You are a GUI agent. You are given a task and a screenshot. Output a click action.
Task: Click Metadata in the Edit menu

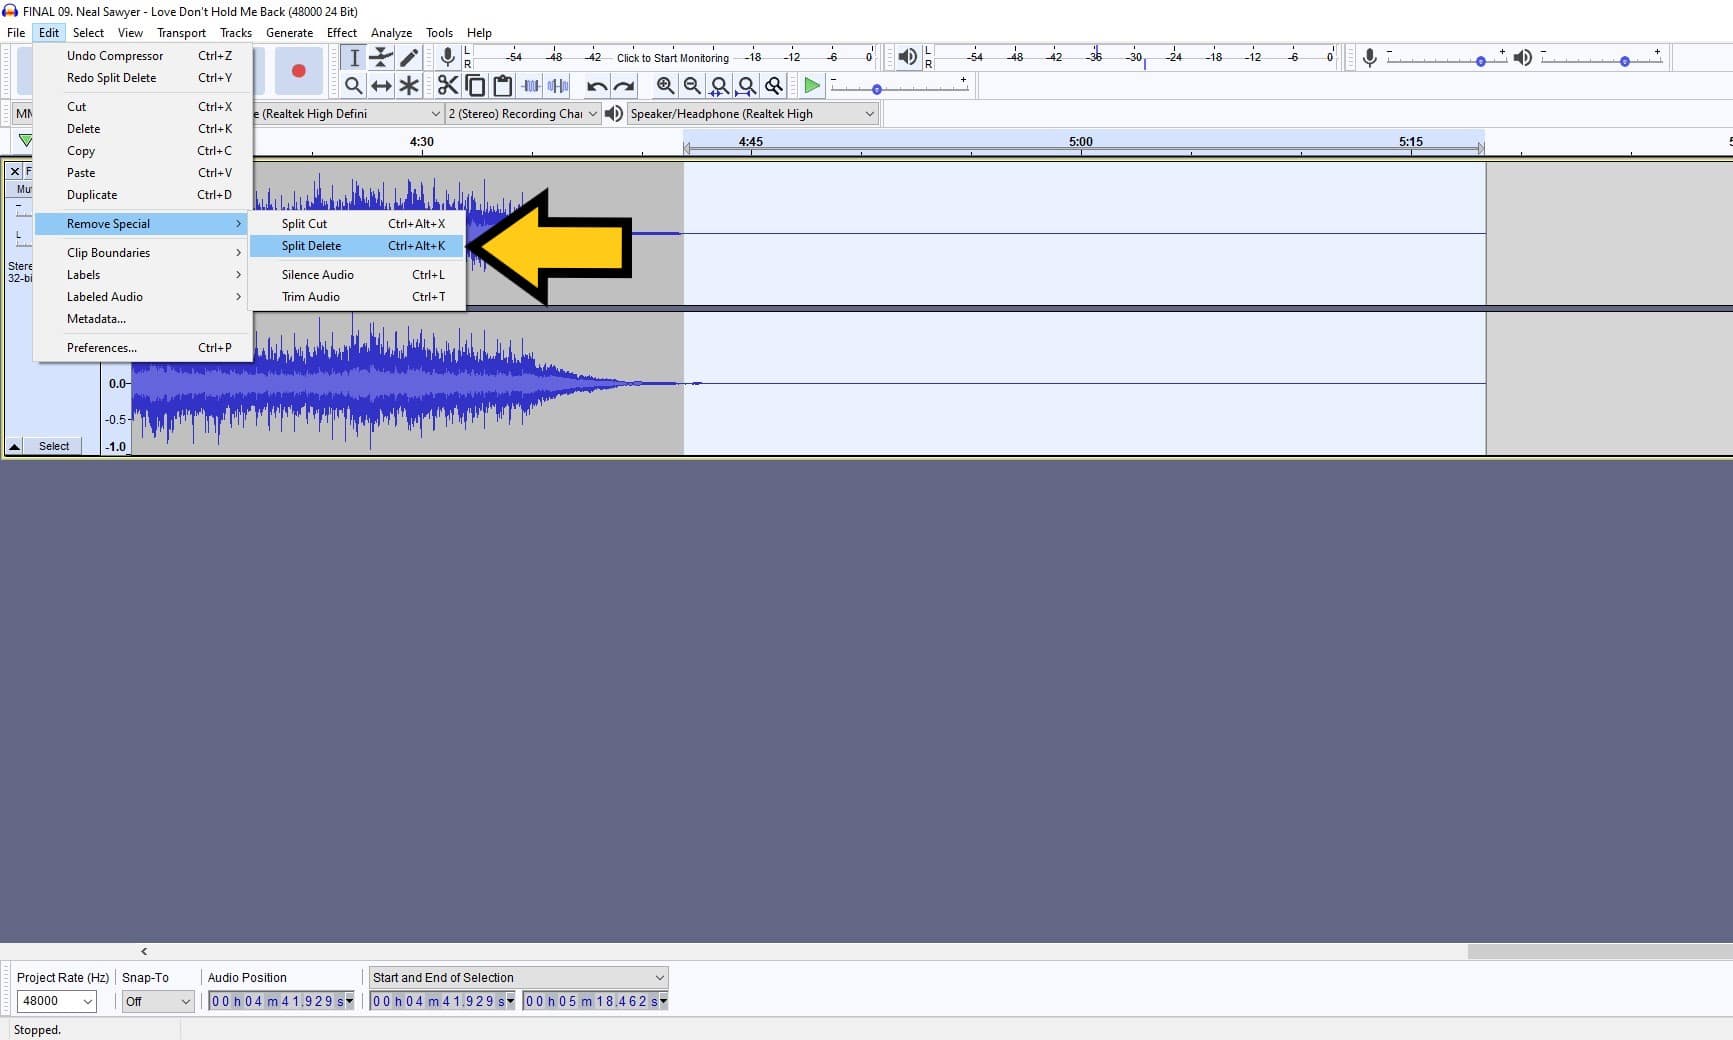coord(96,319)
